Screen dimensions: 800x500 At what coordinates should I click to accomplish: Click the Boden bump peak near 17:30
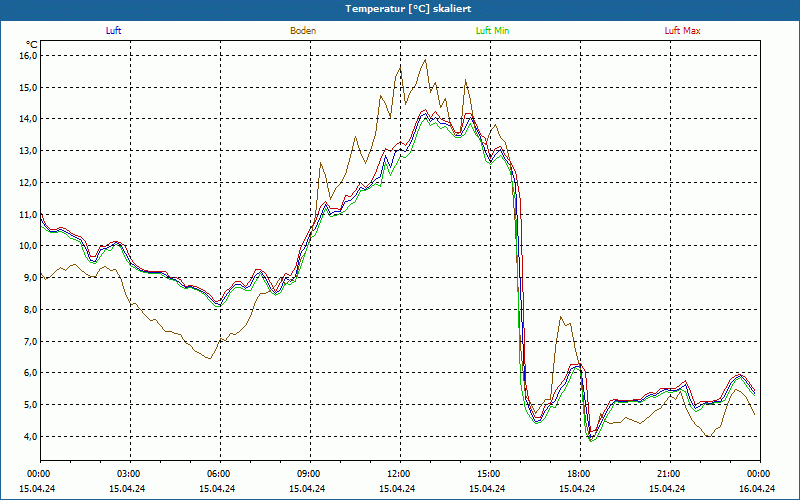(561, 317)
